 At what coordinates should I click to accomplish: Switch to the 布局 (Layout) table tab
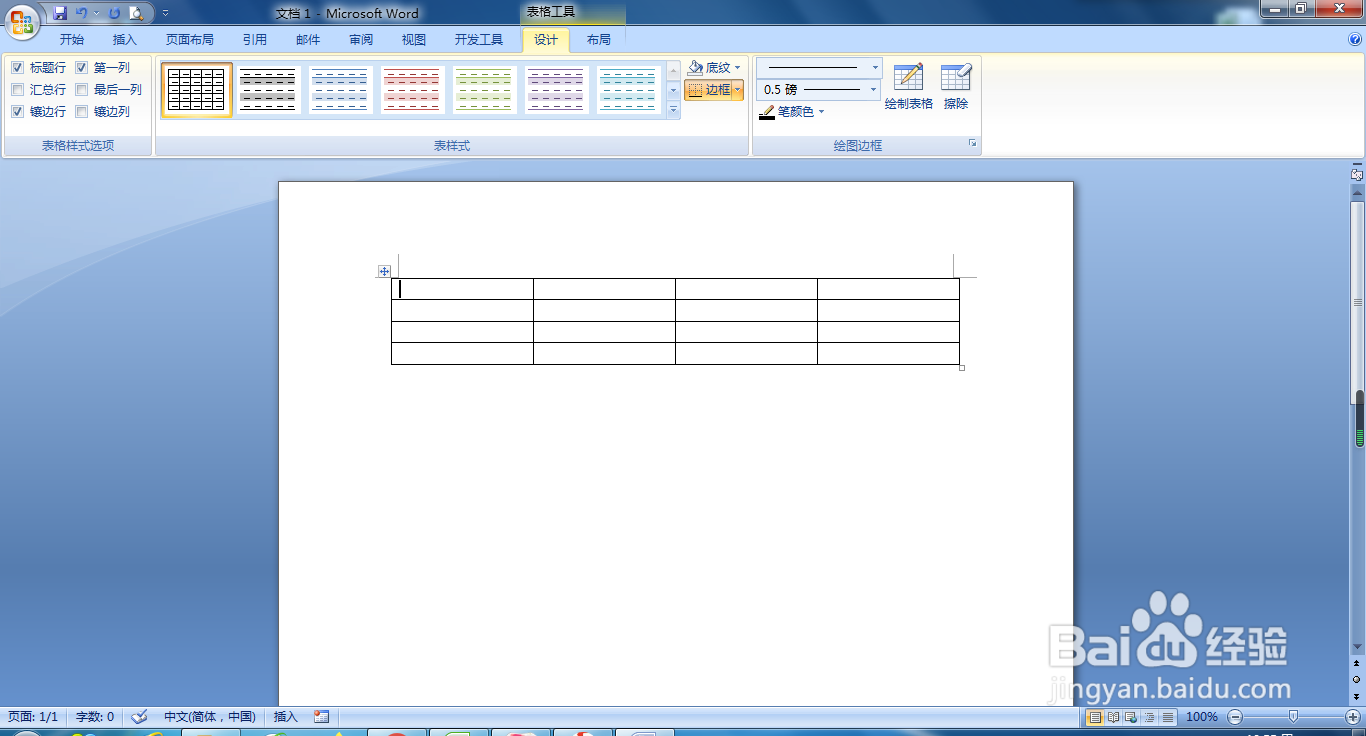point(599,40)
